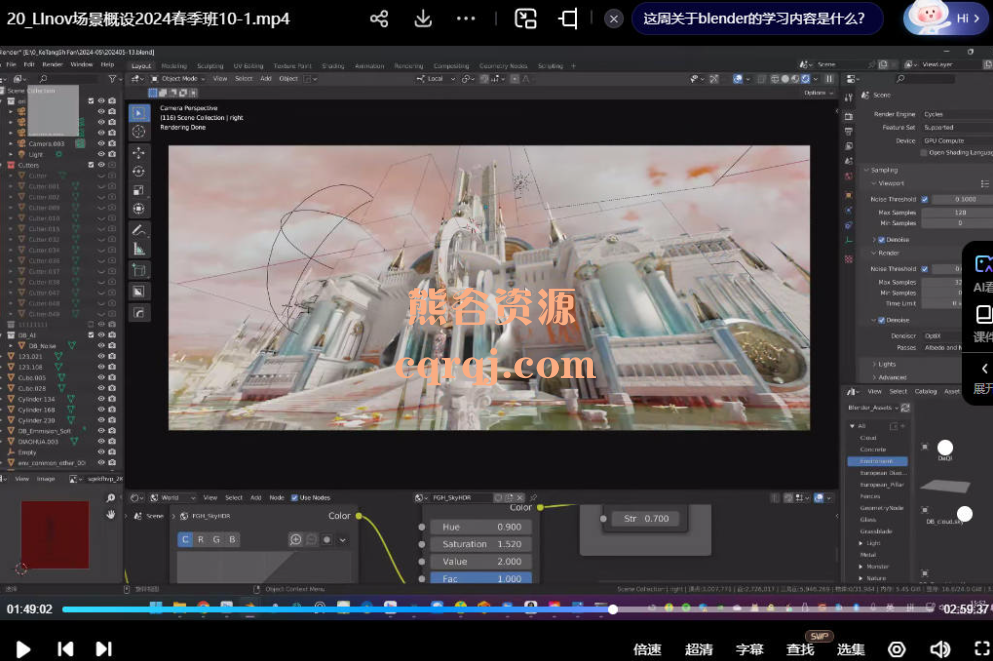993x661 pixels.
Task: Toggle visibility of DB_Emmision_Soft eye icon
Action: click(x=101, y=431)
